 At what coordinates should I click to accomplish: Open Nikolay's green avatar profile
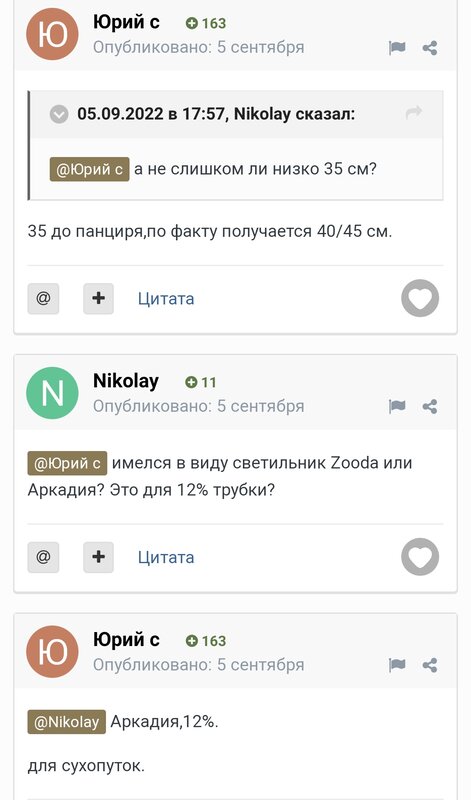point(53,393)
